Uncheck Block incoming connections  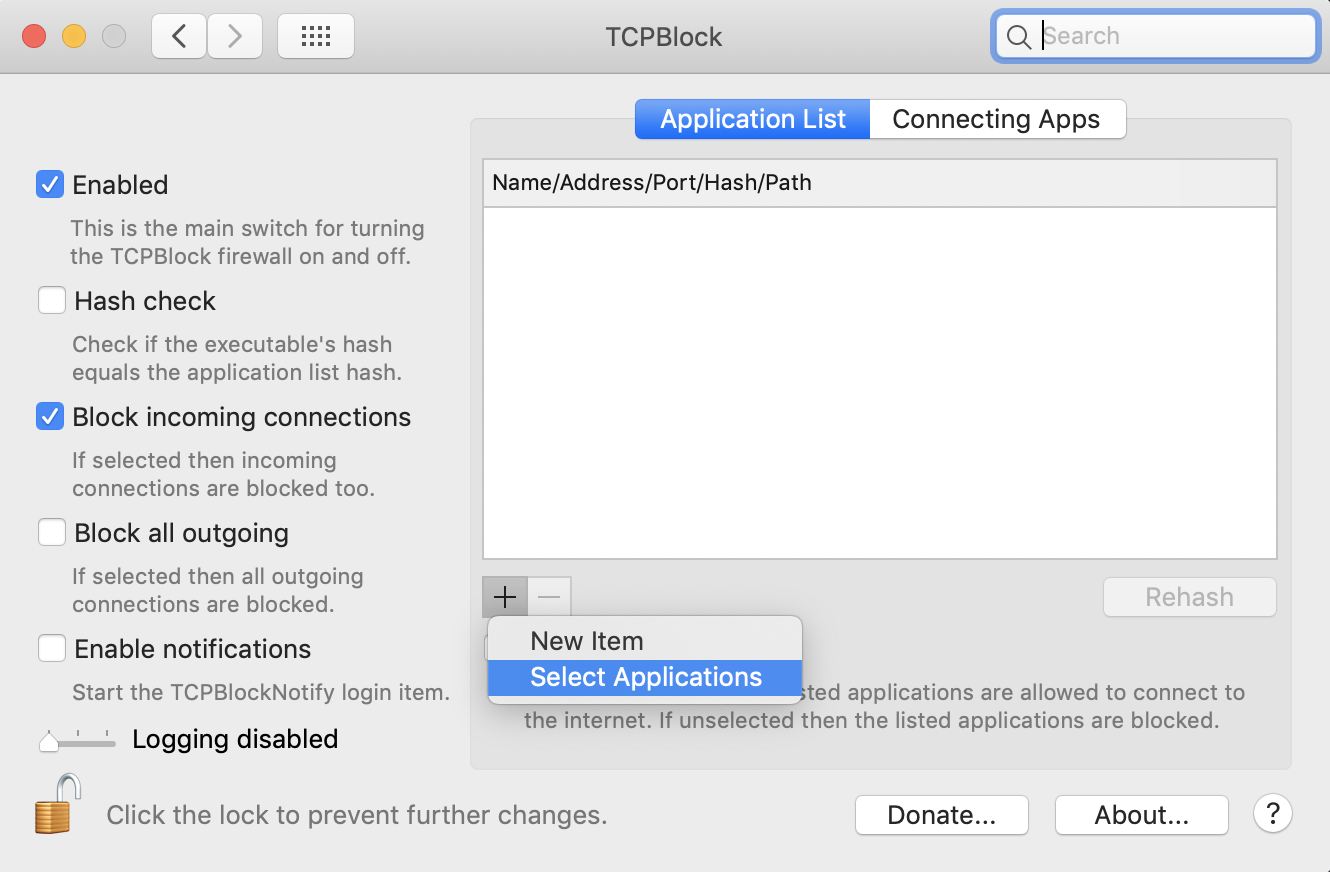click(50, 416)
